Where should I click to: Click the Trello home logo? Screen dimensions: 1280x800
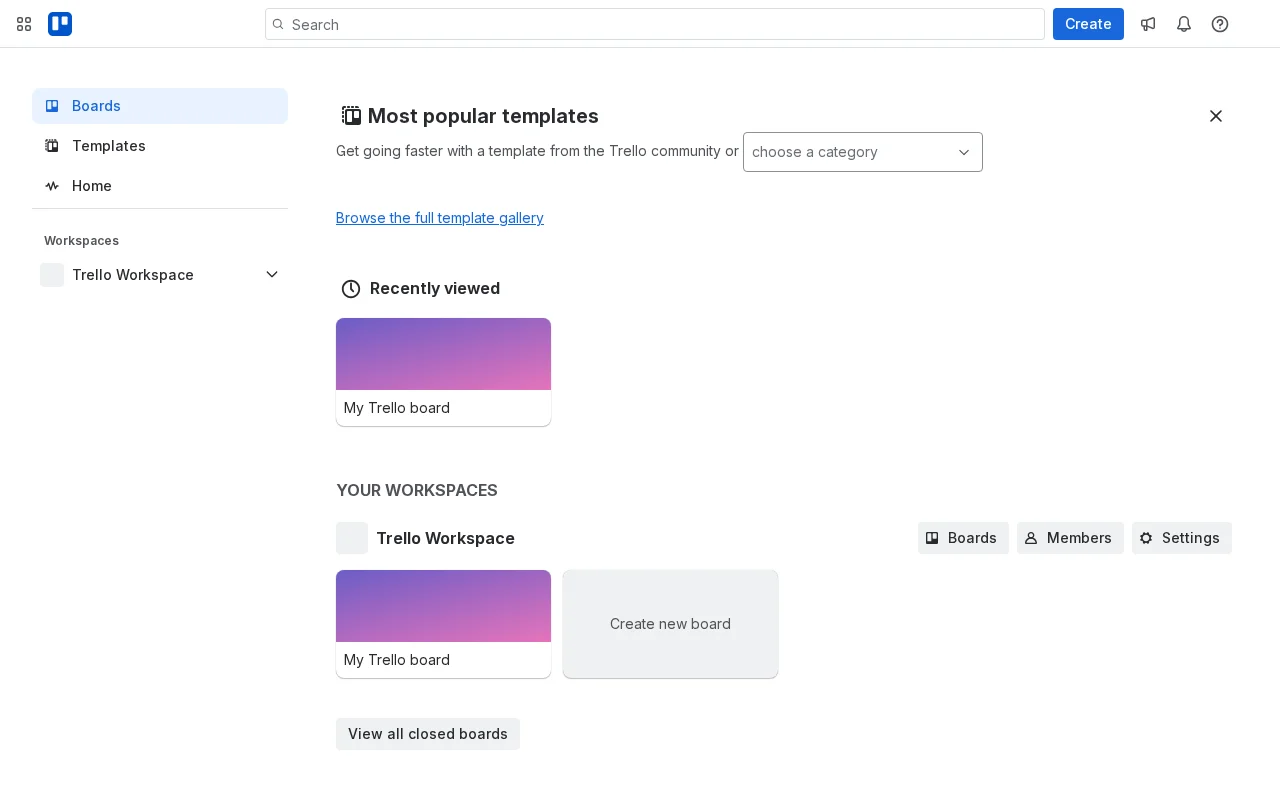click(60, 24)
